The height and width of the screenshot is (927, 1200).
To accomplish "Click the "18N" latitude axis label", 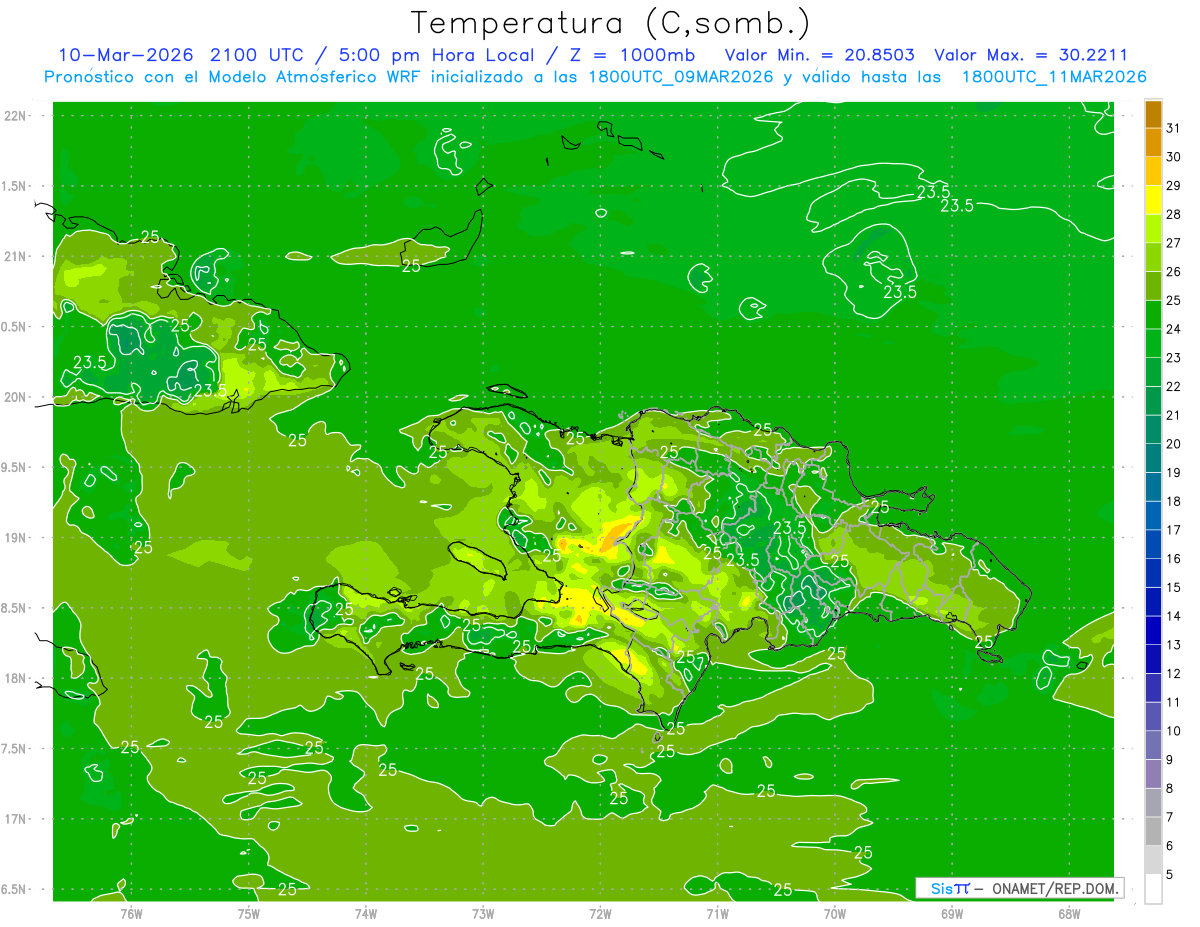I will pos(14,678).
